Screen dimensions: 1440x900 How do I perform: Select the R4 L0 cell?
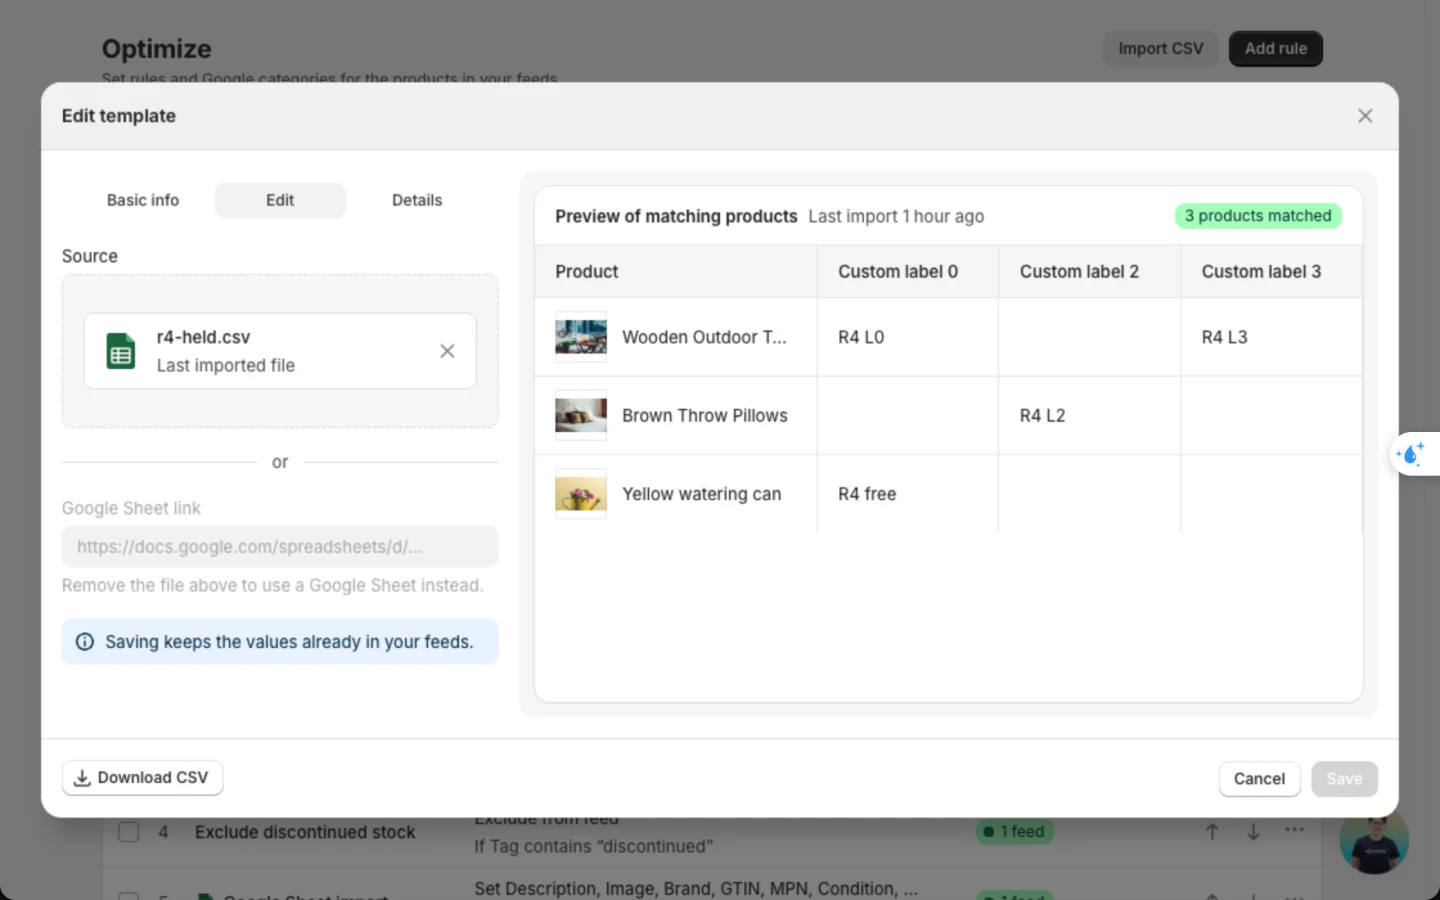point(908,337)
